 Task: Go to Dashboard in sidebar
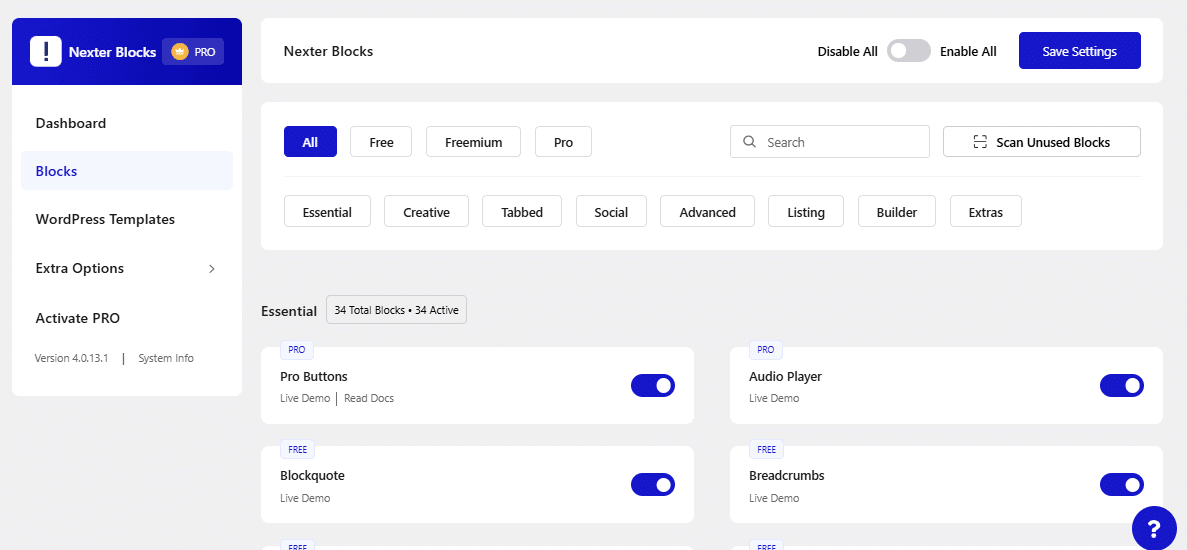pyautogui.click(x=70, y=123)
